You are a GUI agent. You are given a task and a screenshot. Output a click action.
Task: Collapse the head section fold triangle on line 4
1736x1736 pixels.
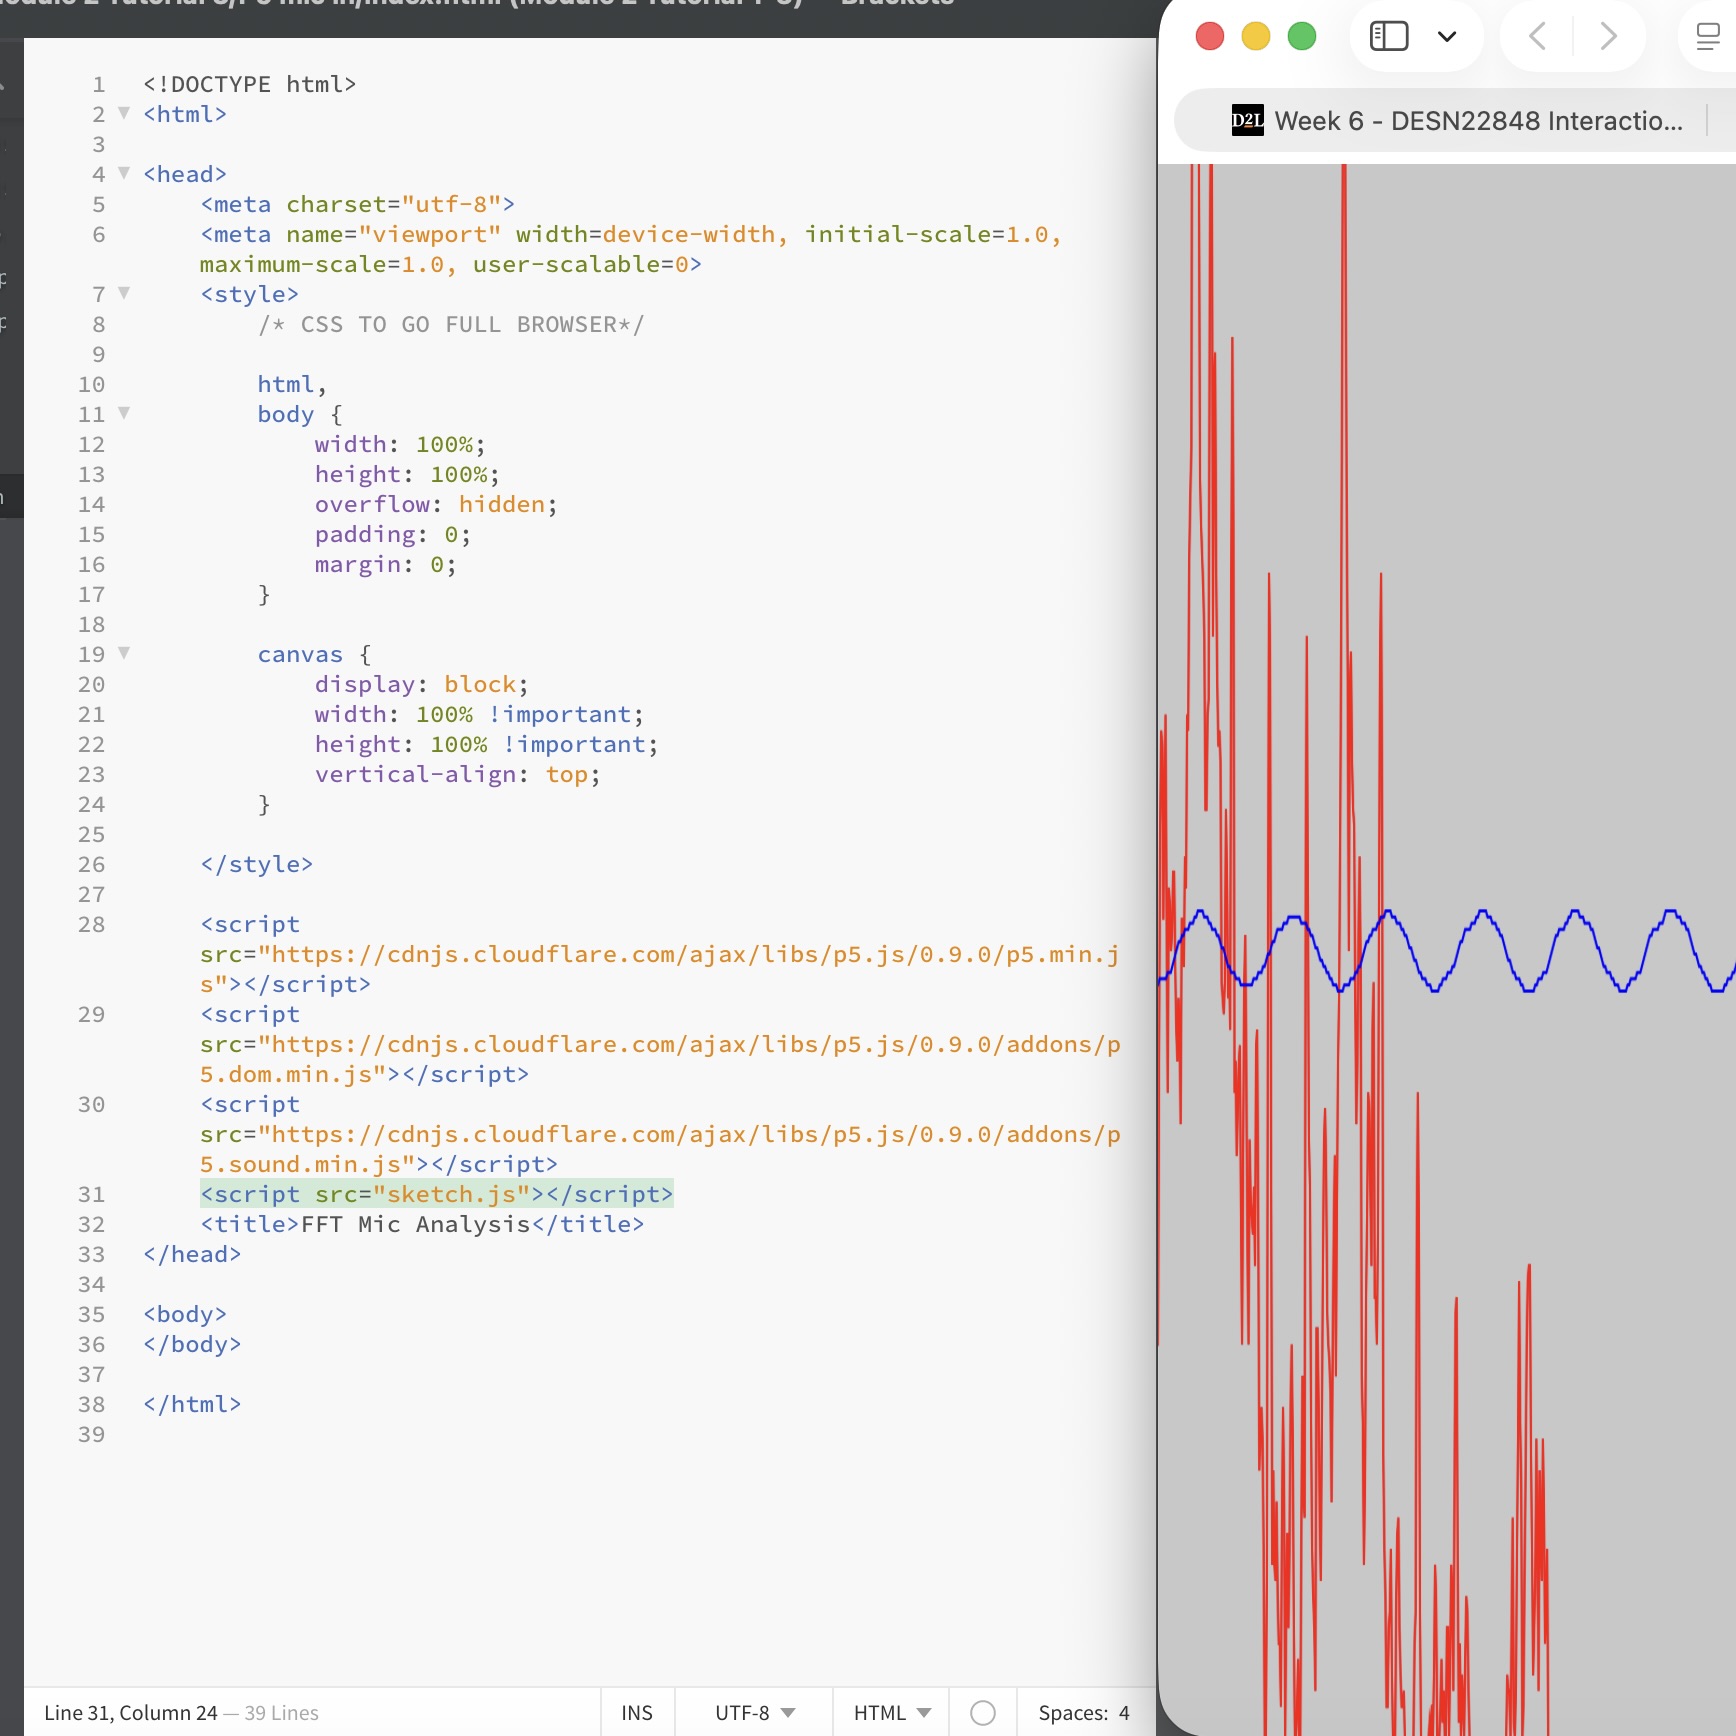124,172
